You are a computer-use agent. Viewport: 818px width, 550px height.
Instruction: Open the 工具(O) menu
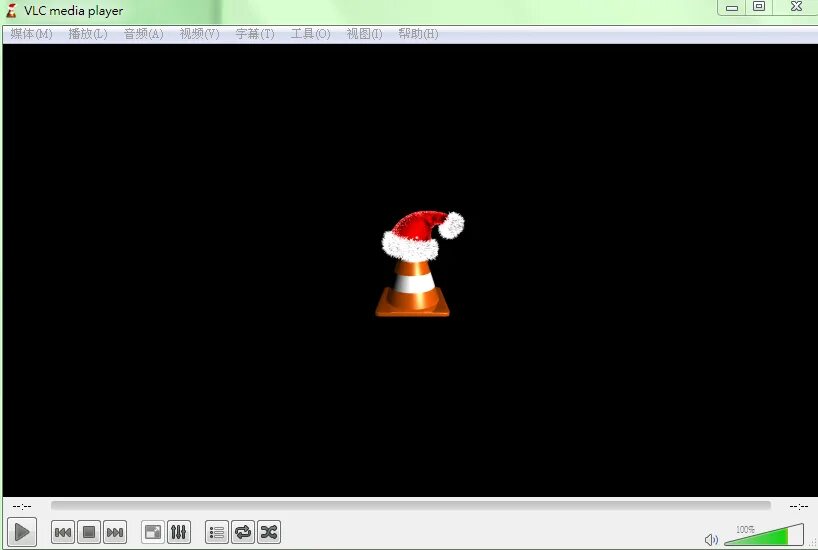[310, 34]
